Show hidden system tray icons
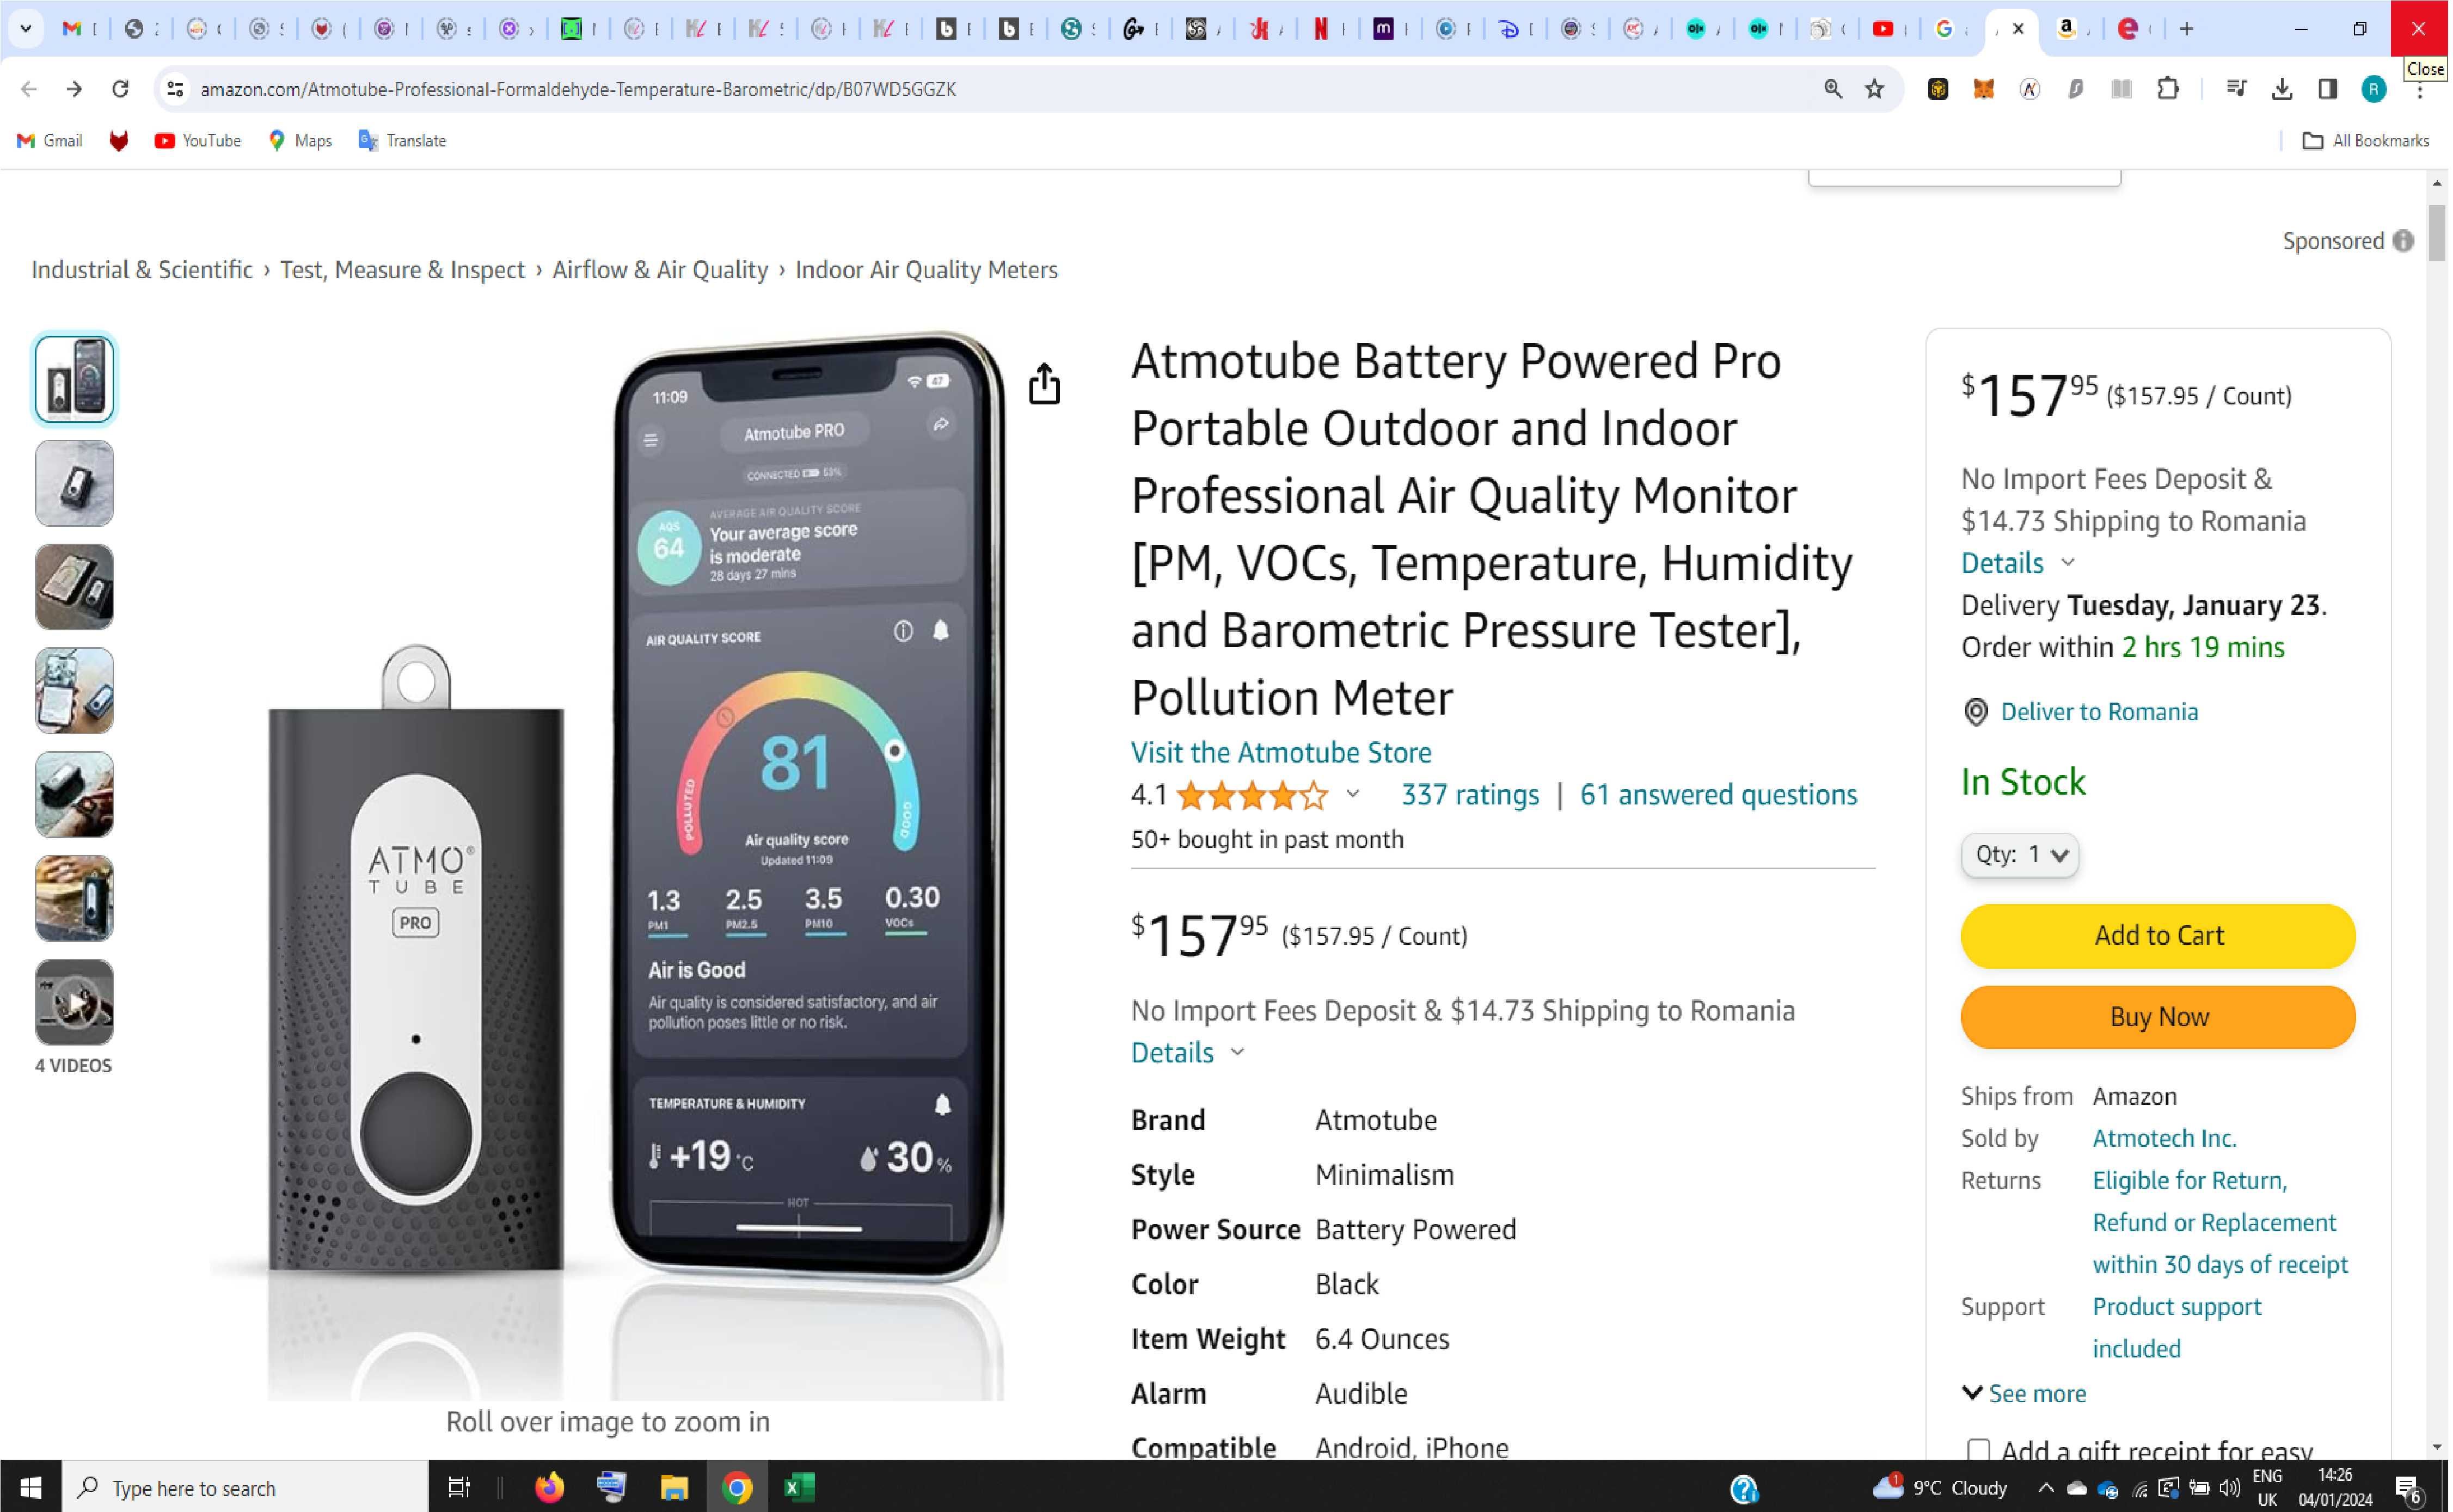The width and height of the screenshot is (2453, 1512). (x=2045, y=1488)
